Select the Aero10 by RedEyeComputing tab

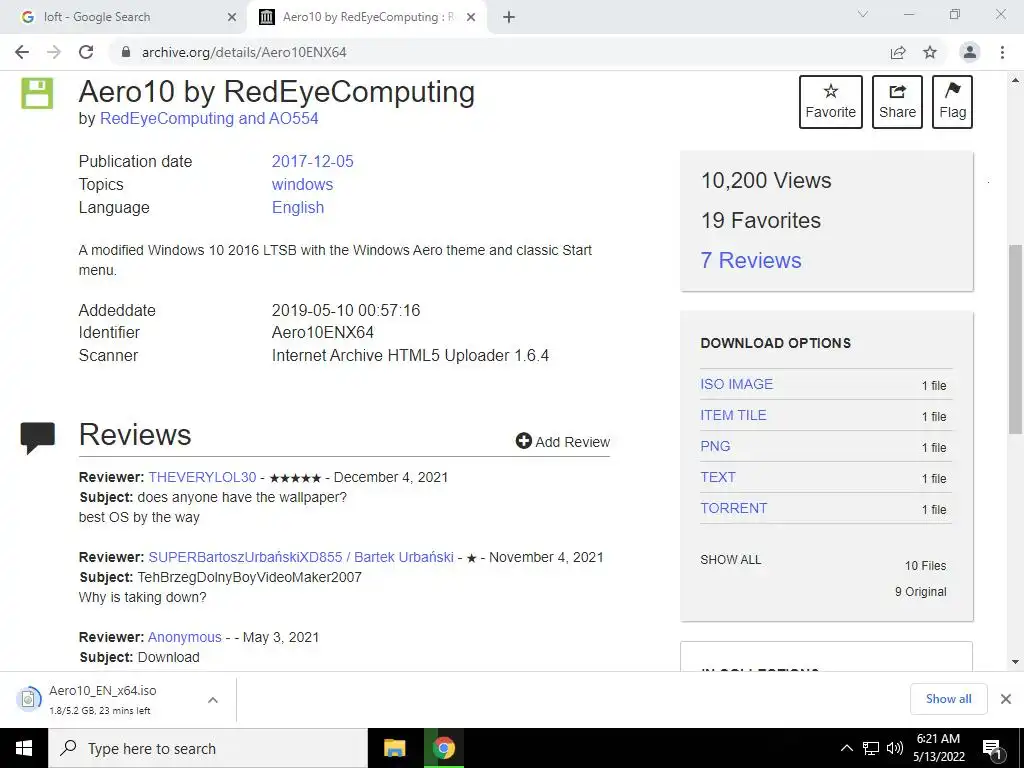pyautogui.click(x=368, y=17)
